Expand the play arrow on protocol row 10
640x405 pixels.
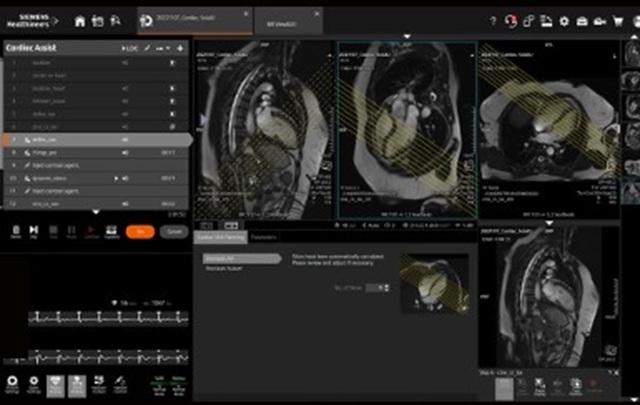pyautogui.click(x=116, y=178)
